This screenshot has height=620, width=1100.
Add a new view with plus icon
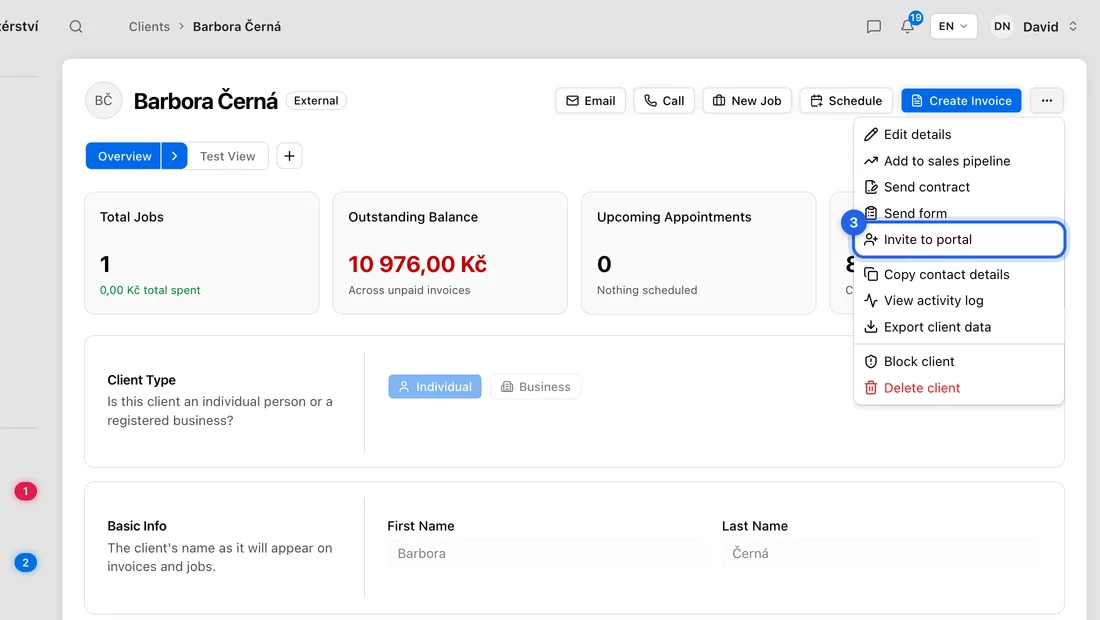click(x=289, y=156)
